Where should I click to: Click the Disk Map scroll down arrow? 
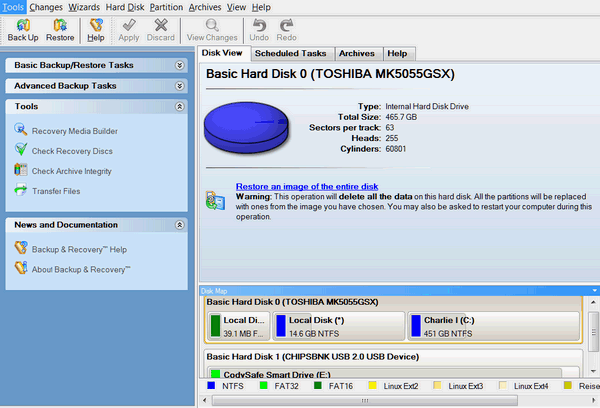tap(593, 371)
